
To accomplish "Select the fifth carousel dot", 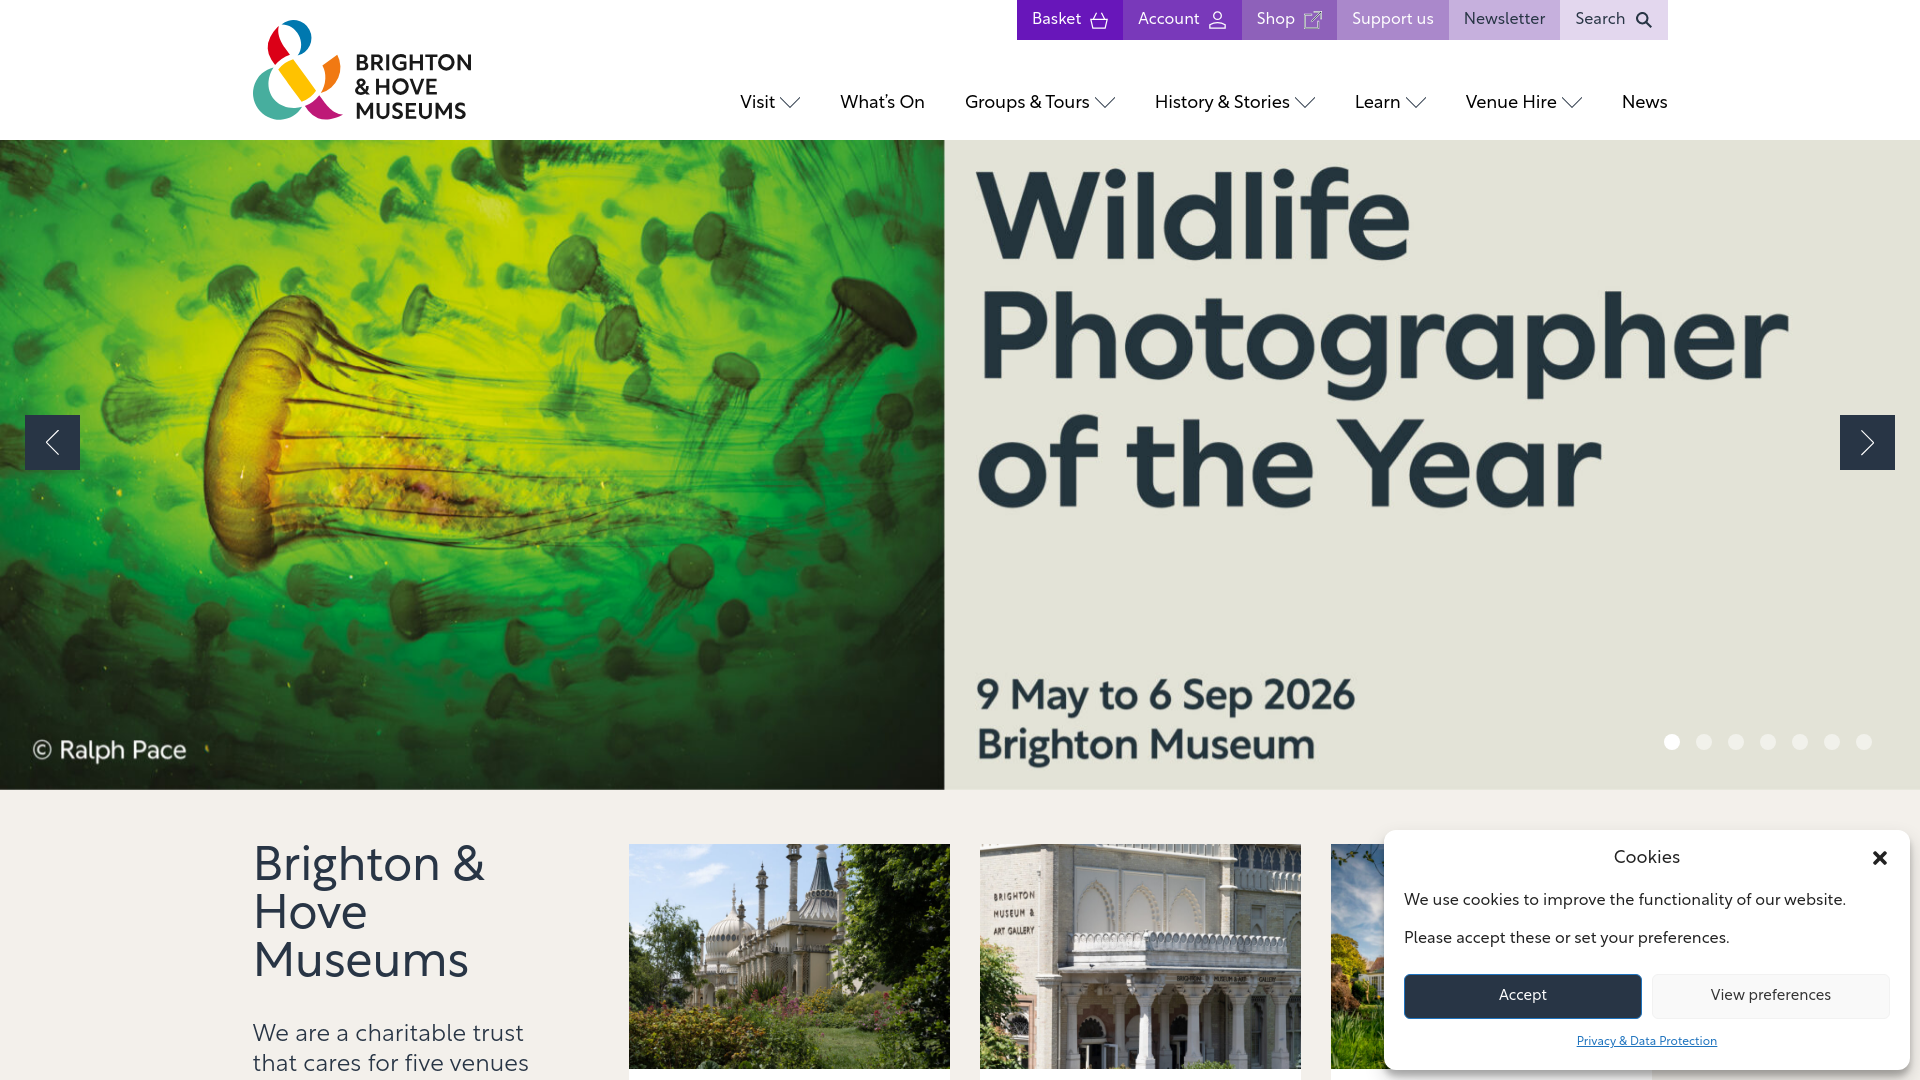I will [1800, 742].
